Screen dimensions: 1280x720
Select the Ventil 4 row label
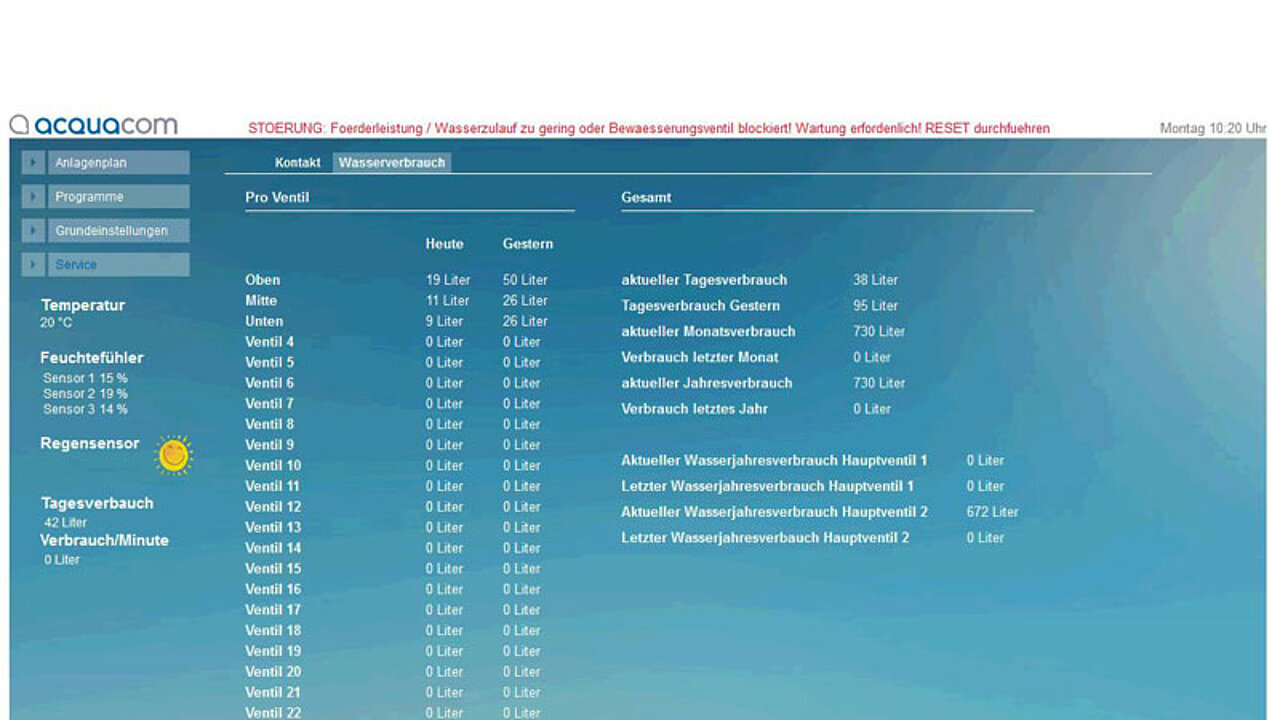pyautogui.click(x=270, y=342)
